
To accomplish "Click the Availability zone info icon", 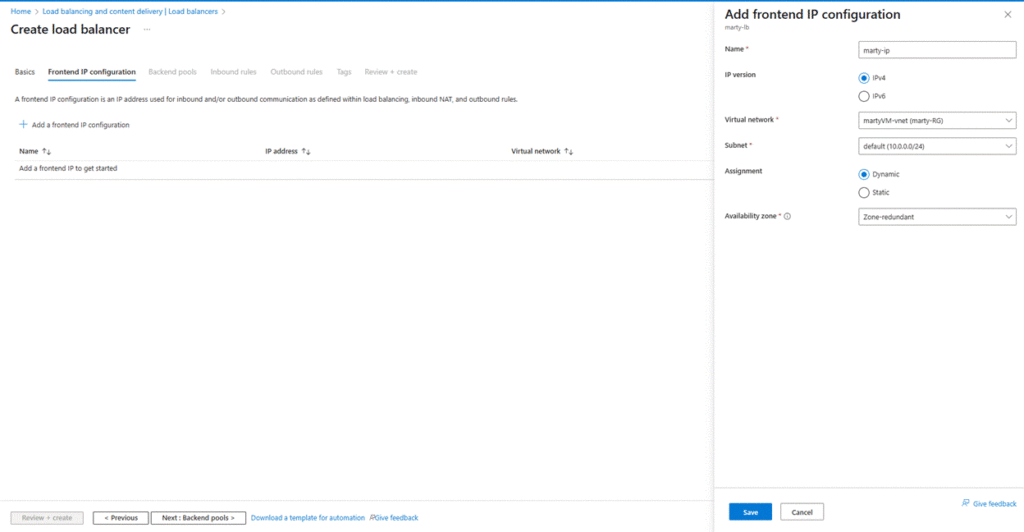I will point(788,216).
